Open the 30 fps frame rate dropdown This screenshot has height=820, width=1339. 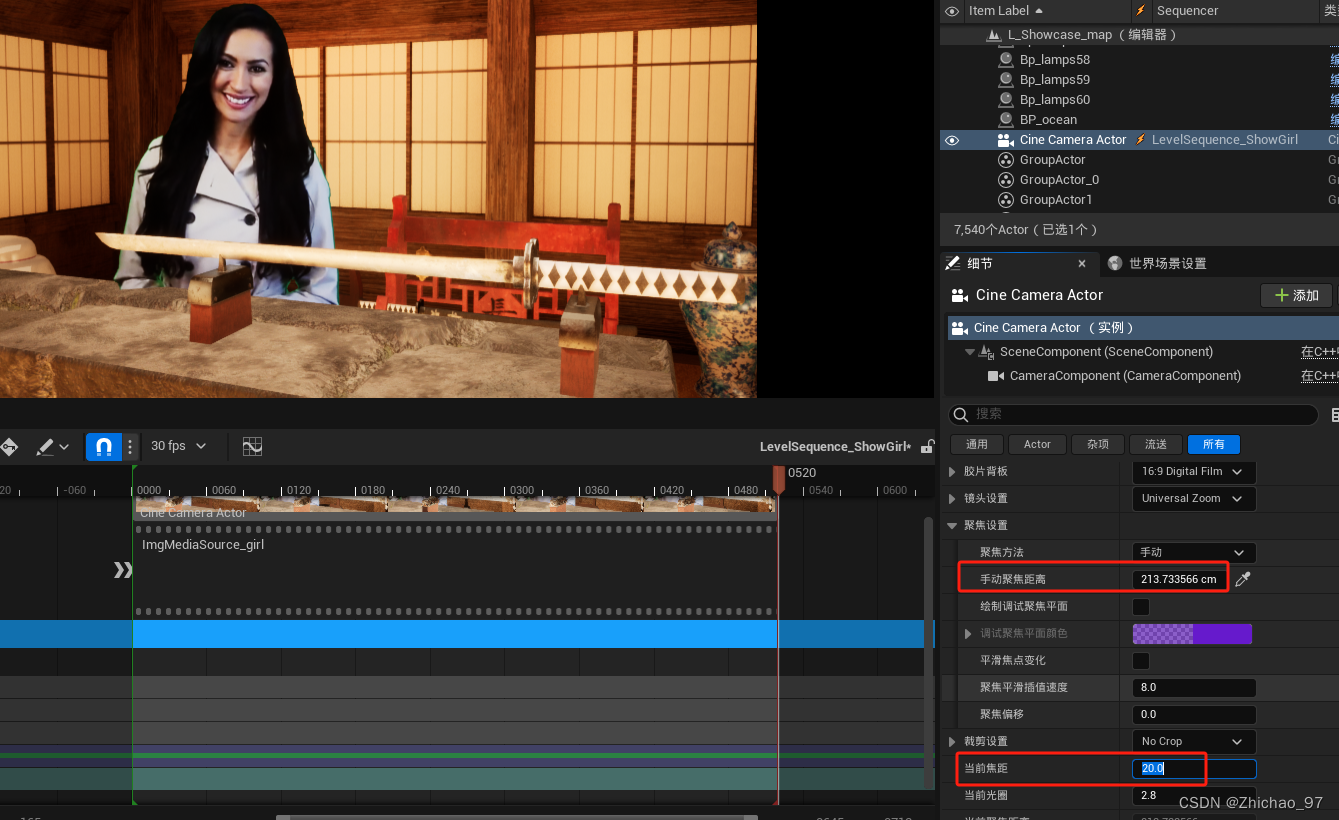(x=178, y=446)
